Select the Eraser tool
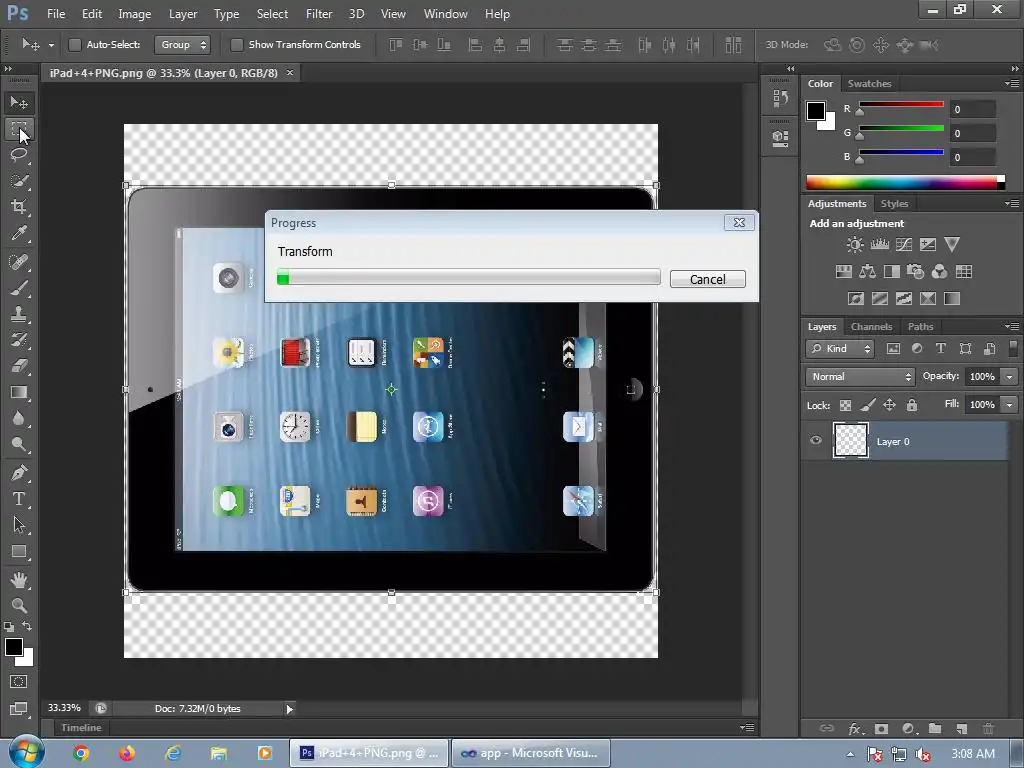This screenshot has height=768, width=1024. [19, 366]
